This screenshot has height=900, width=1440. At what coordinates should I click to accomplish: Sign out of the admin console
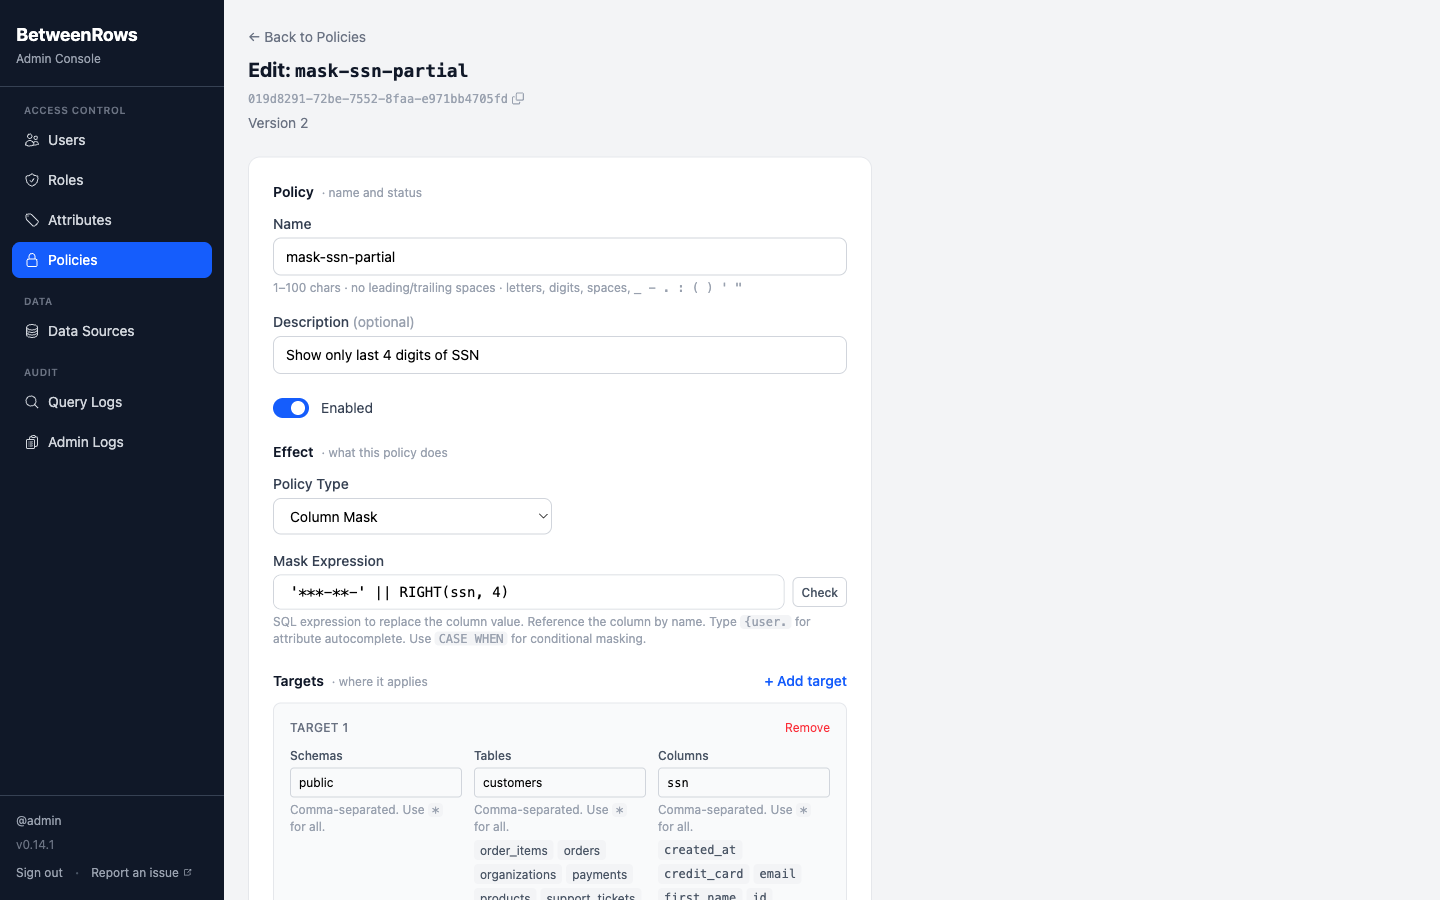39,873
